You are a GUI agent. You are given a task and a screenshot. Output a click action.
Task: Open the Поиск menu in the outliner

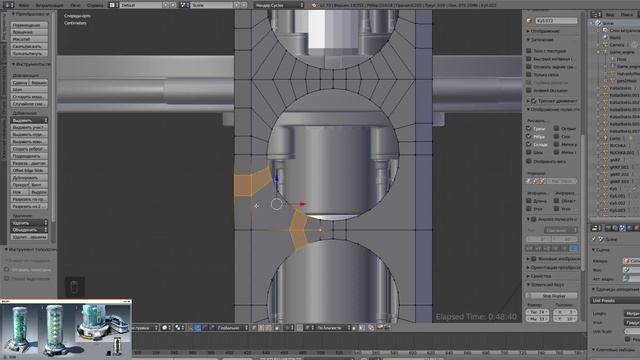tap(627, 14)
